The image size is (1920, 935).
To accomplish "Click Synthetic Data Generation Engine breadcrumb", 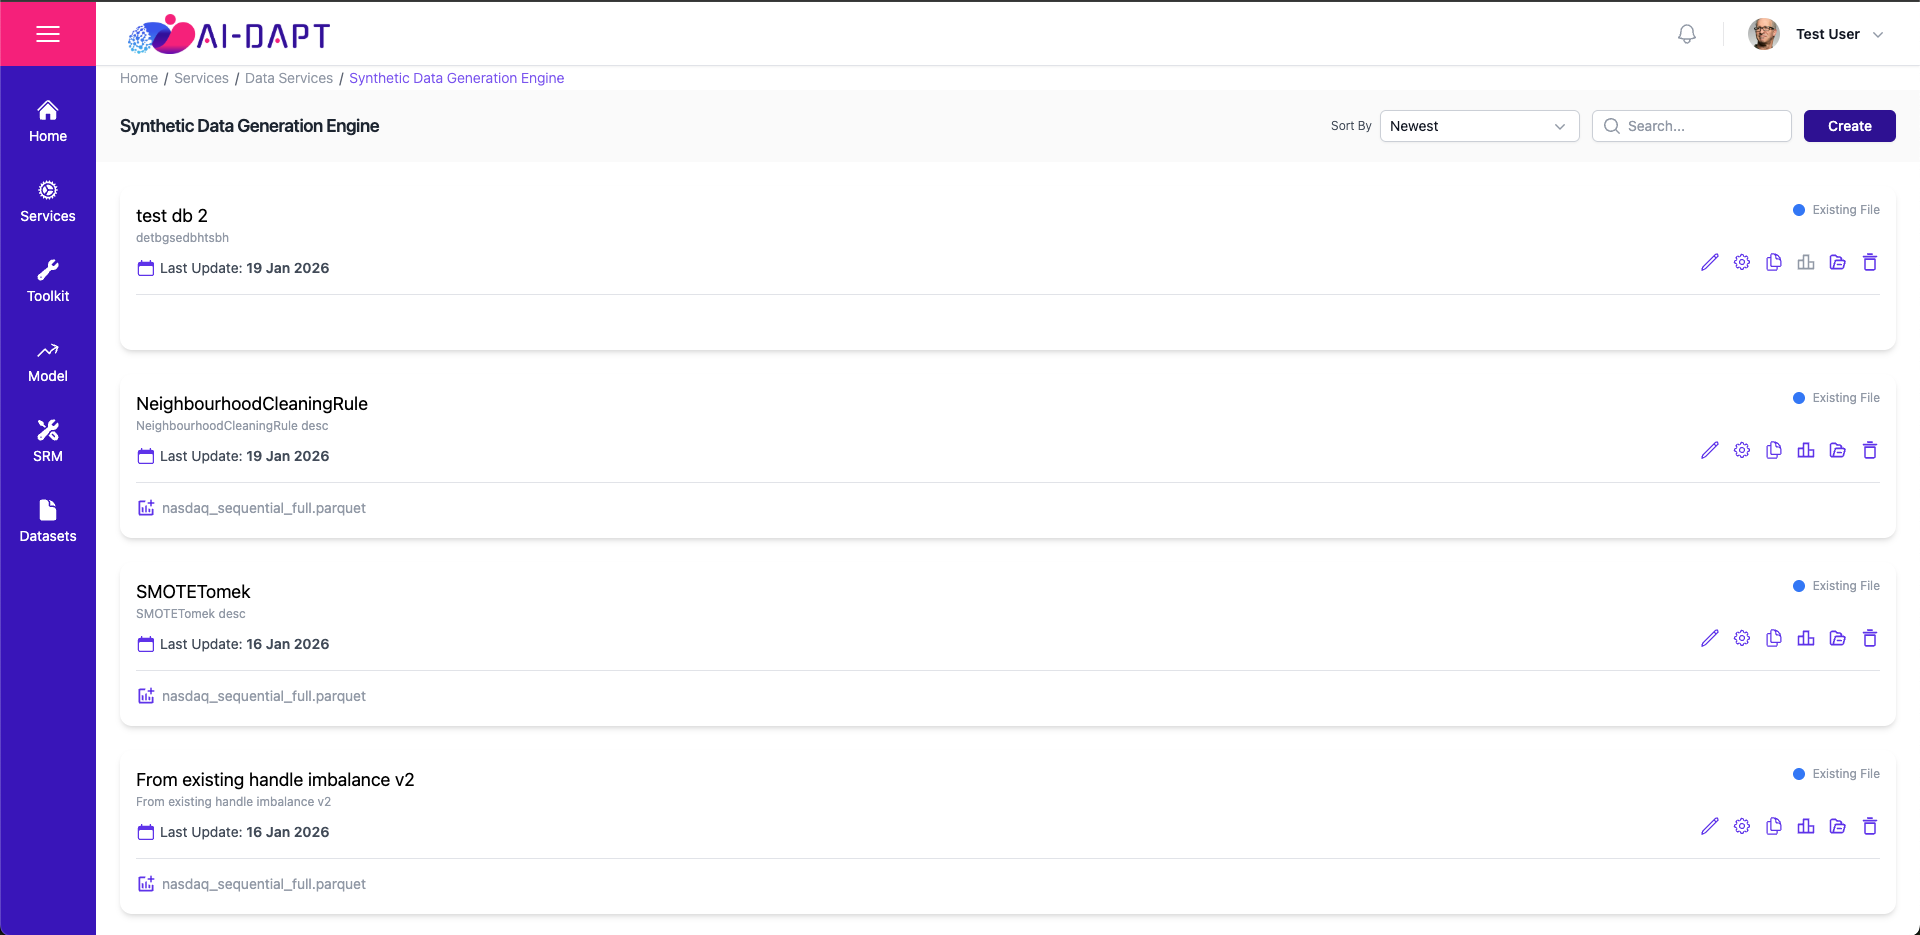I will click(456, 78).
